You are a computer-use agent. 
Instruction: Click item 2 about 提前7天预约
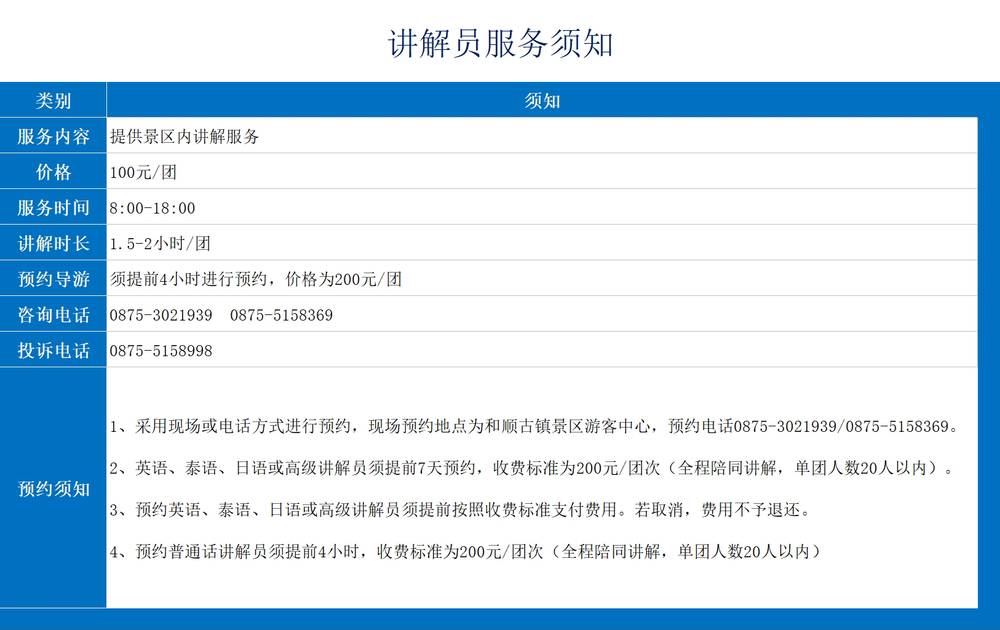pyautogui.click(x=533, y=469)
